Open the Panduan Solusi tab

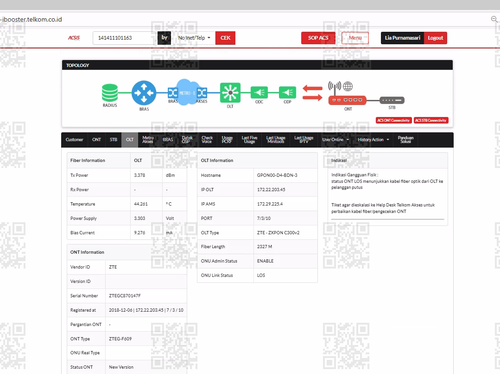click(406, 140)
